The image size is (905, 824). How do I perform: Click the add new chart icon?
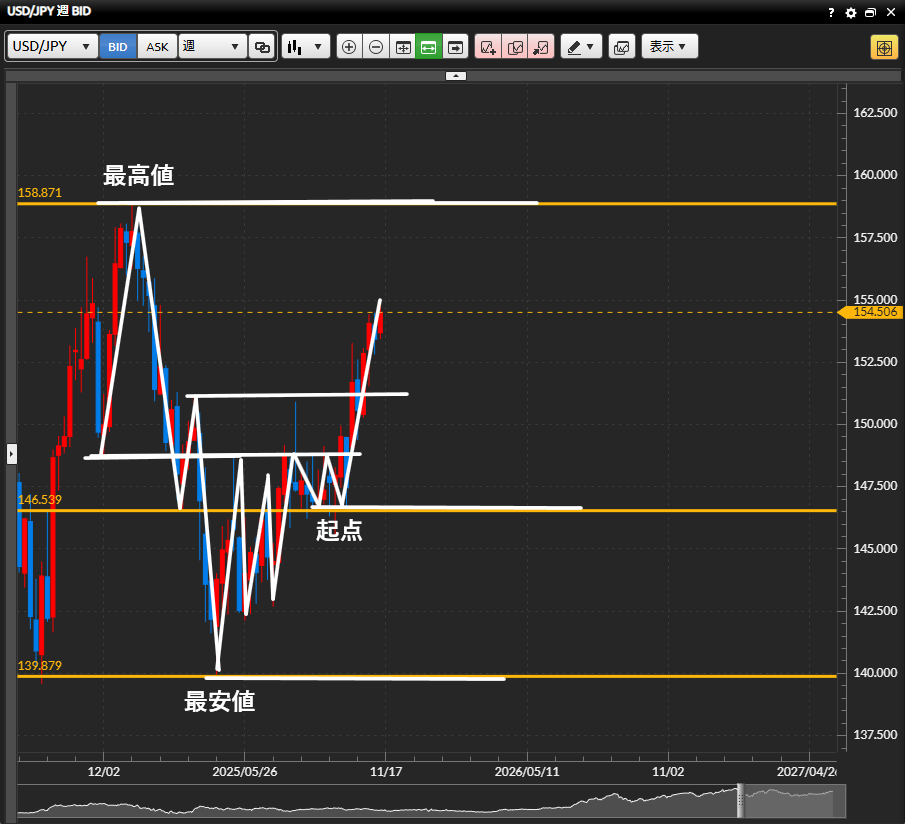point(487,47)
